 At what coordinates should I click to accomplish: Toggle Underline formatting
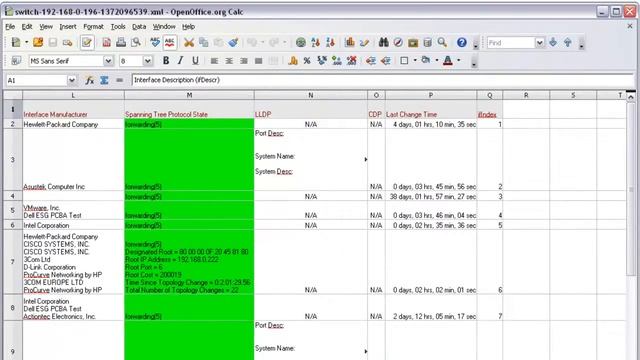195,61
